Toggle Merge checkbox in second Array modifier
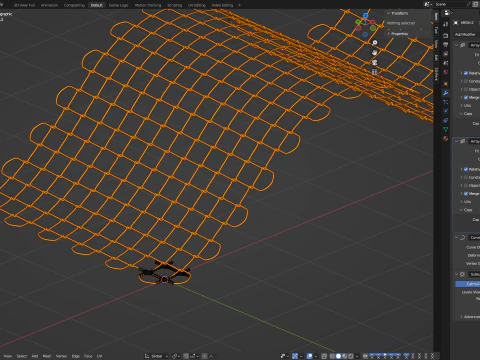Image resolution: width=480 pixels, height=360 pixels. click(x=466, y=194)
